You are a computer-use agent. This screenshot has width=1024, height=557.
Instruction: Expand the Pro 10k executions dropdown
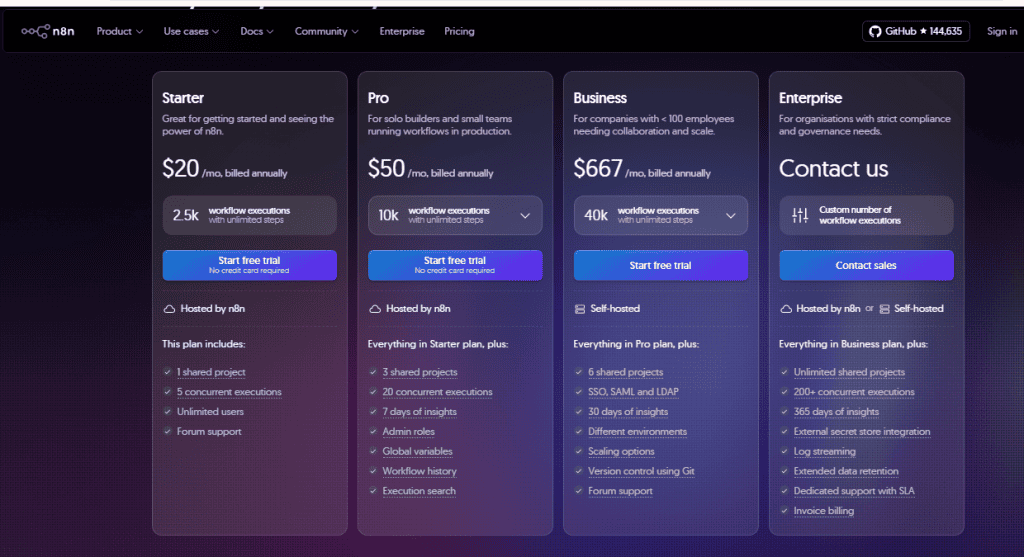click(525, 215)
